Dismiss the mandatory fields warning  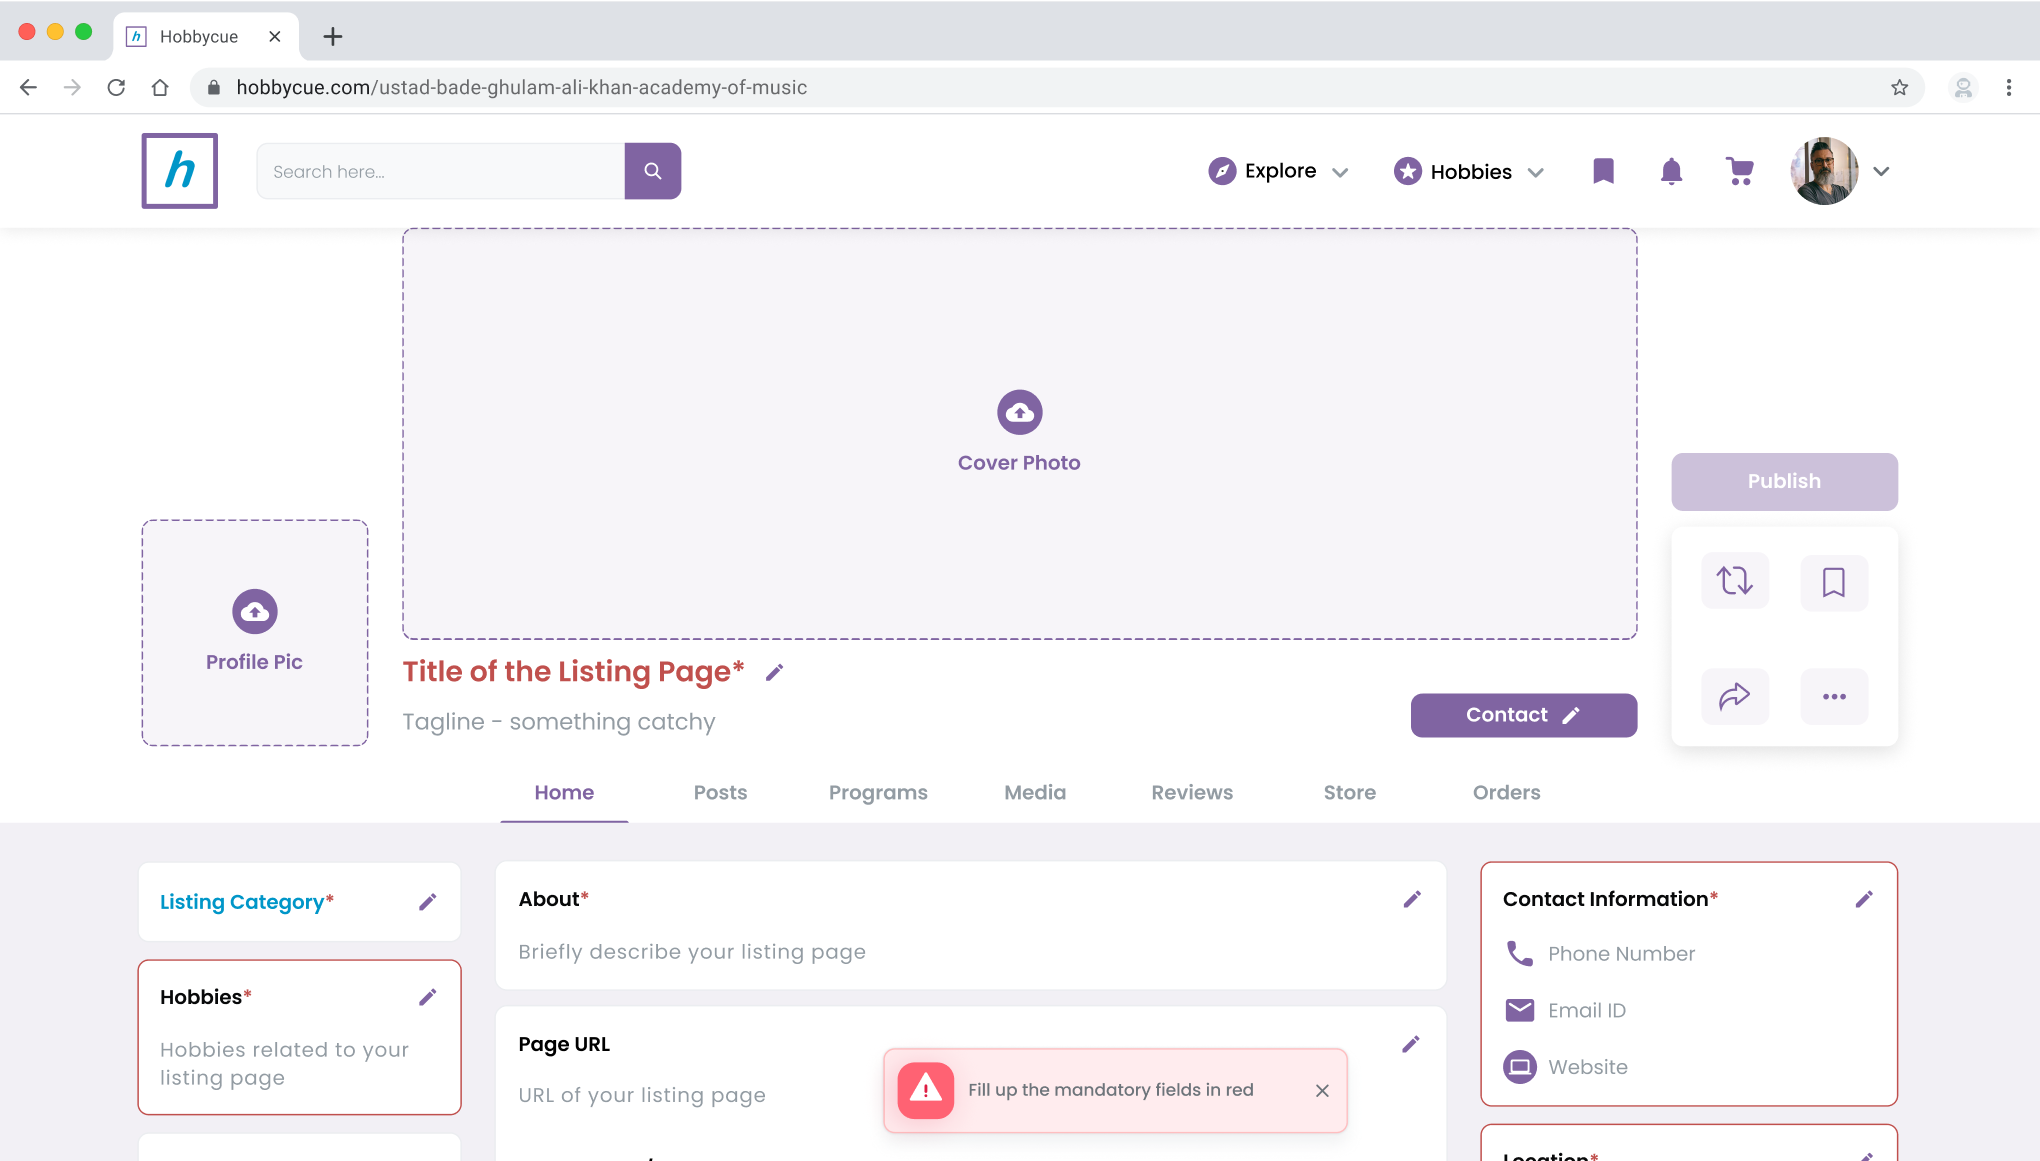click(x=1322, y=1090)
